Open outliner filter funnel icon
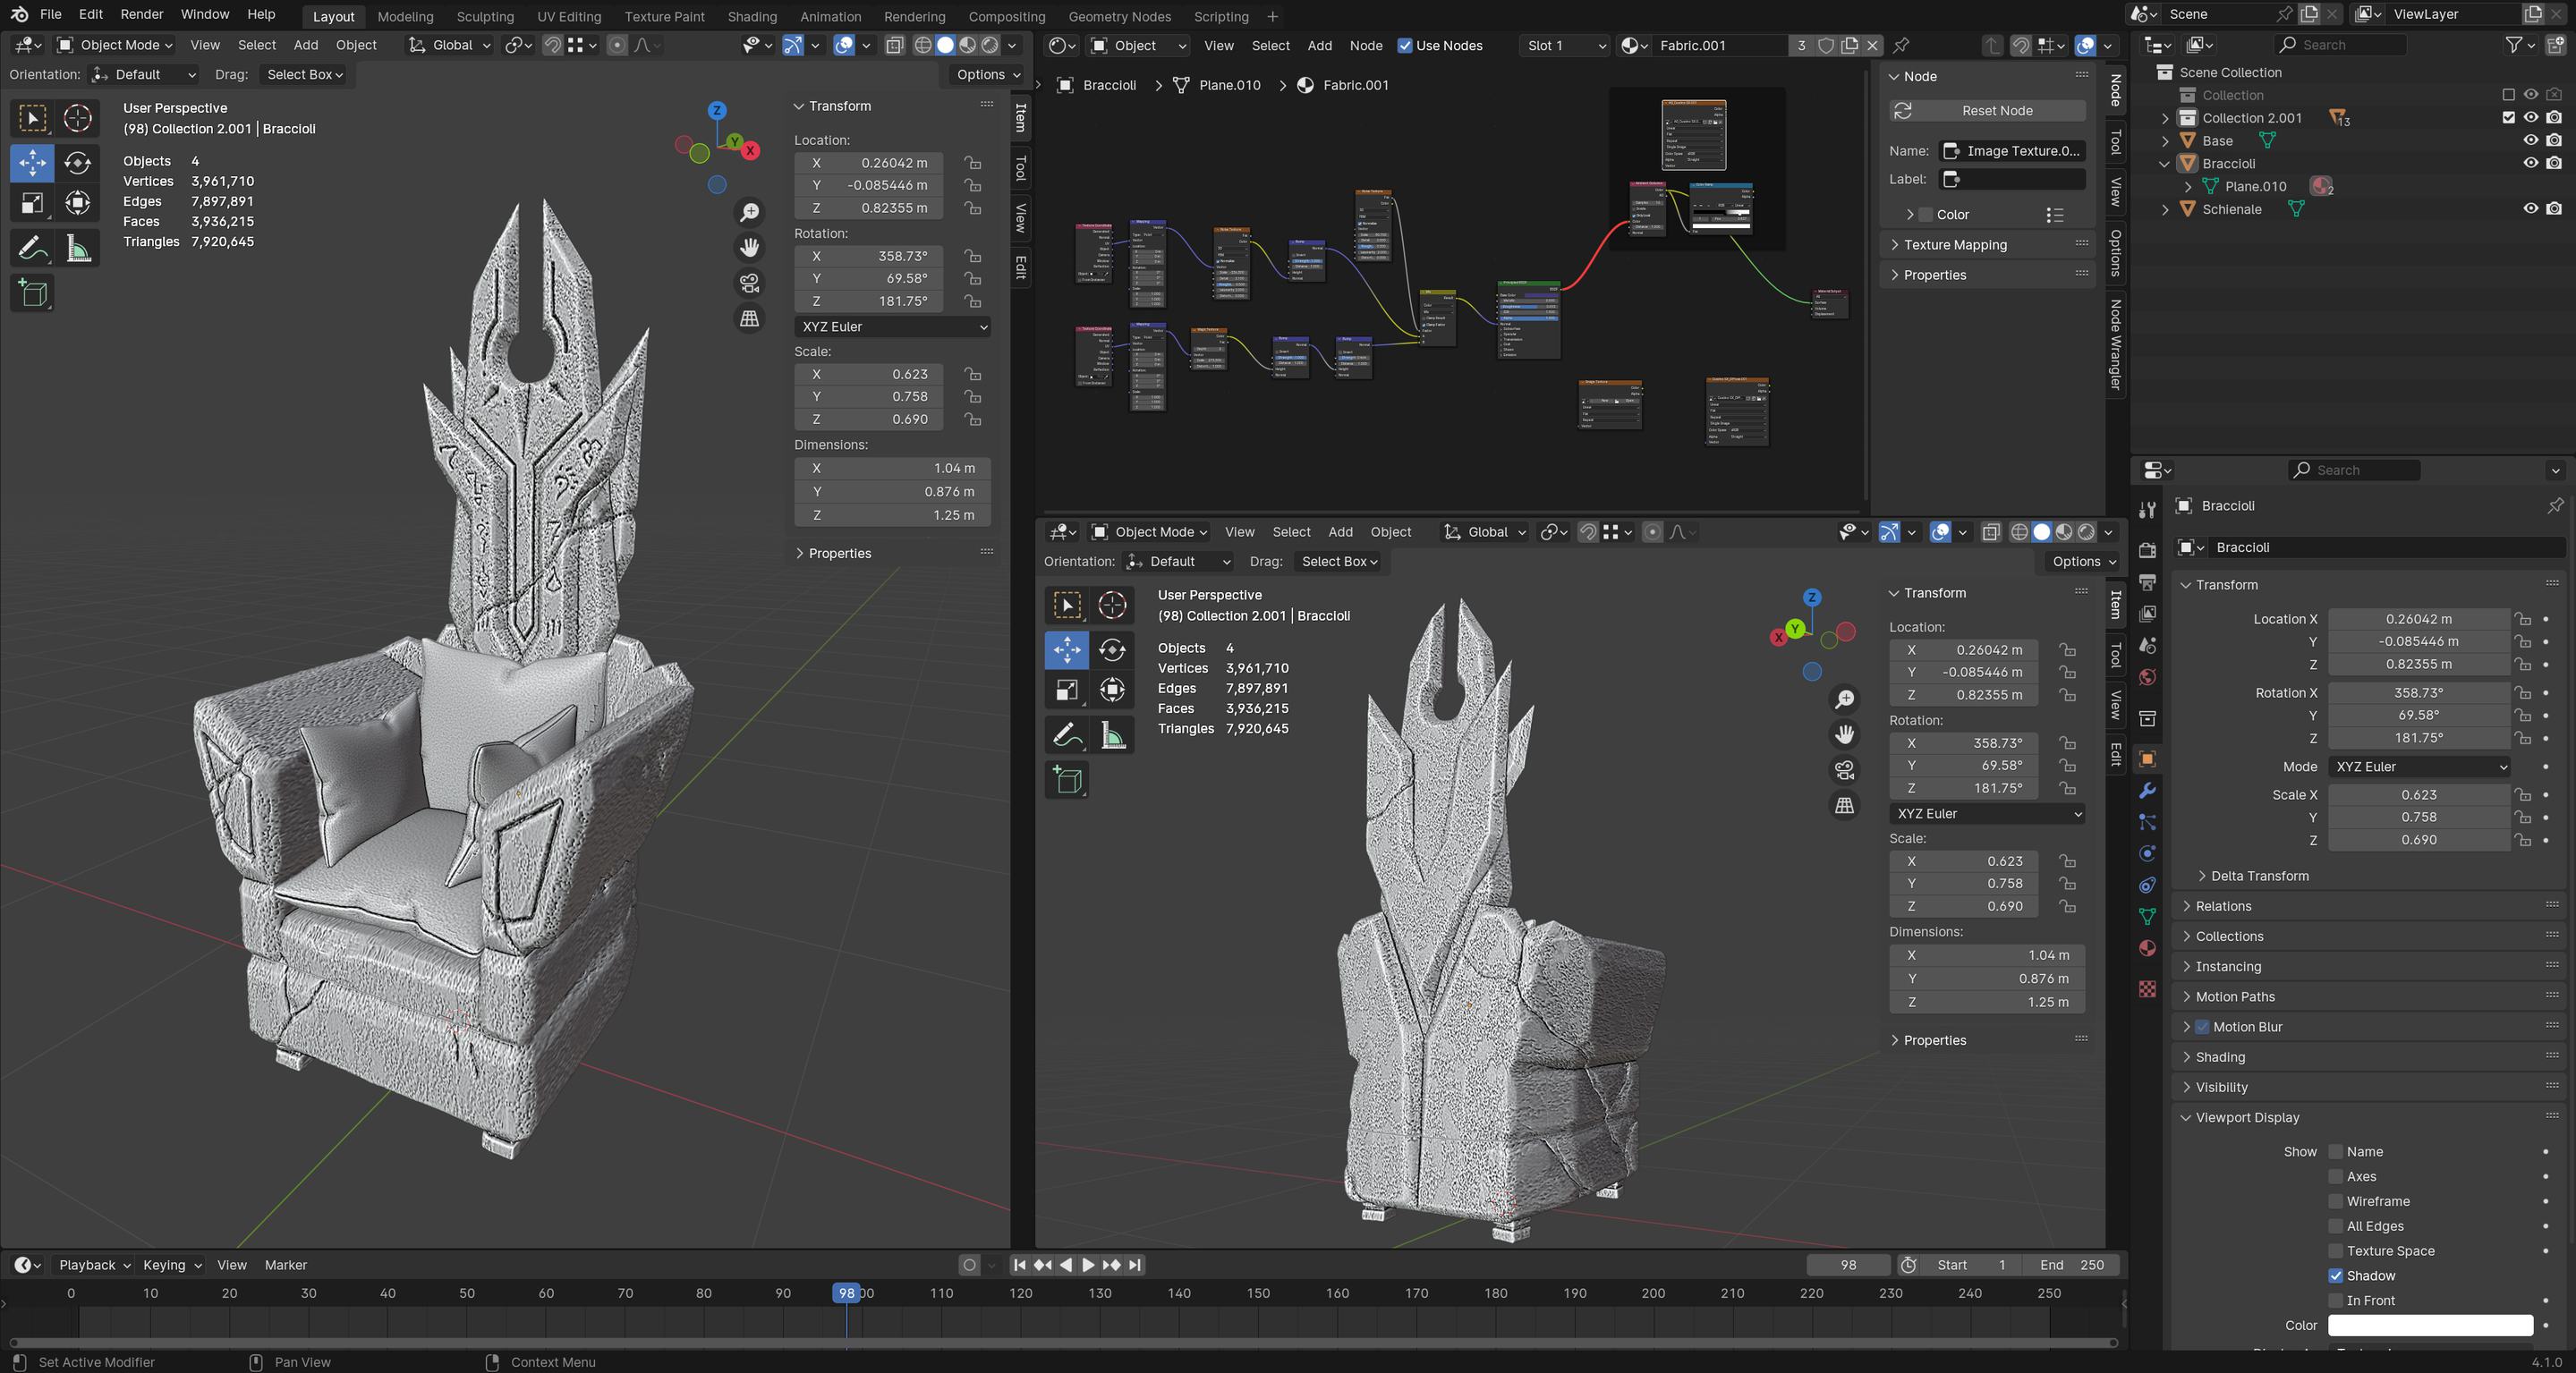 pyautogui.click(x=2513, y=45)
